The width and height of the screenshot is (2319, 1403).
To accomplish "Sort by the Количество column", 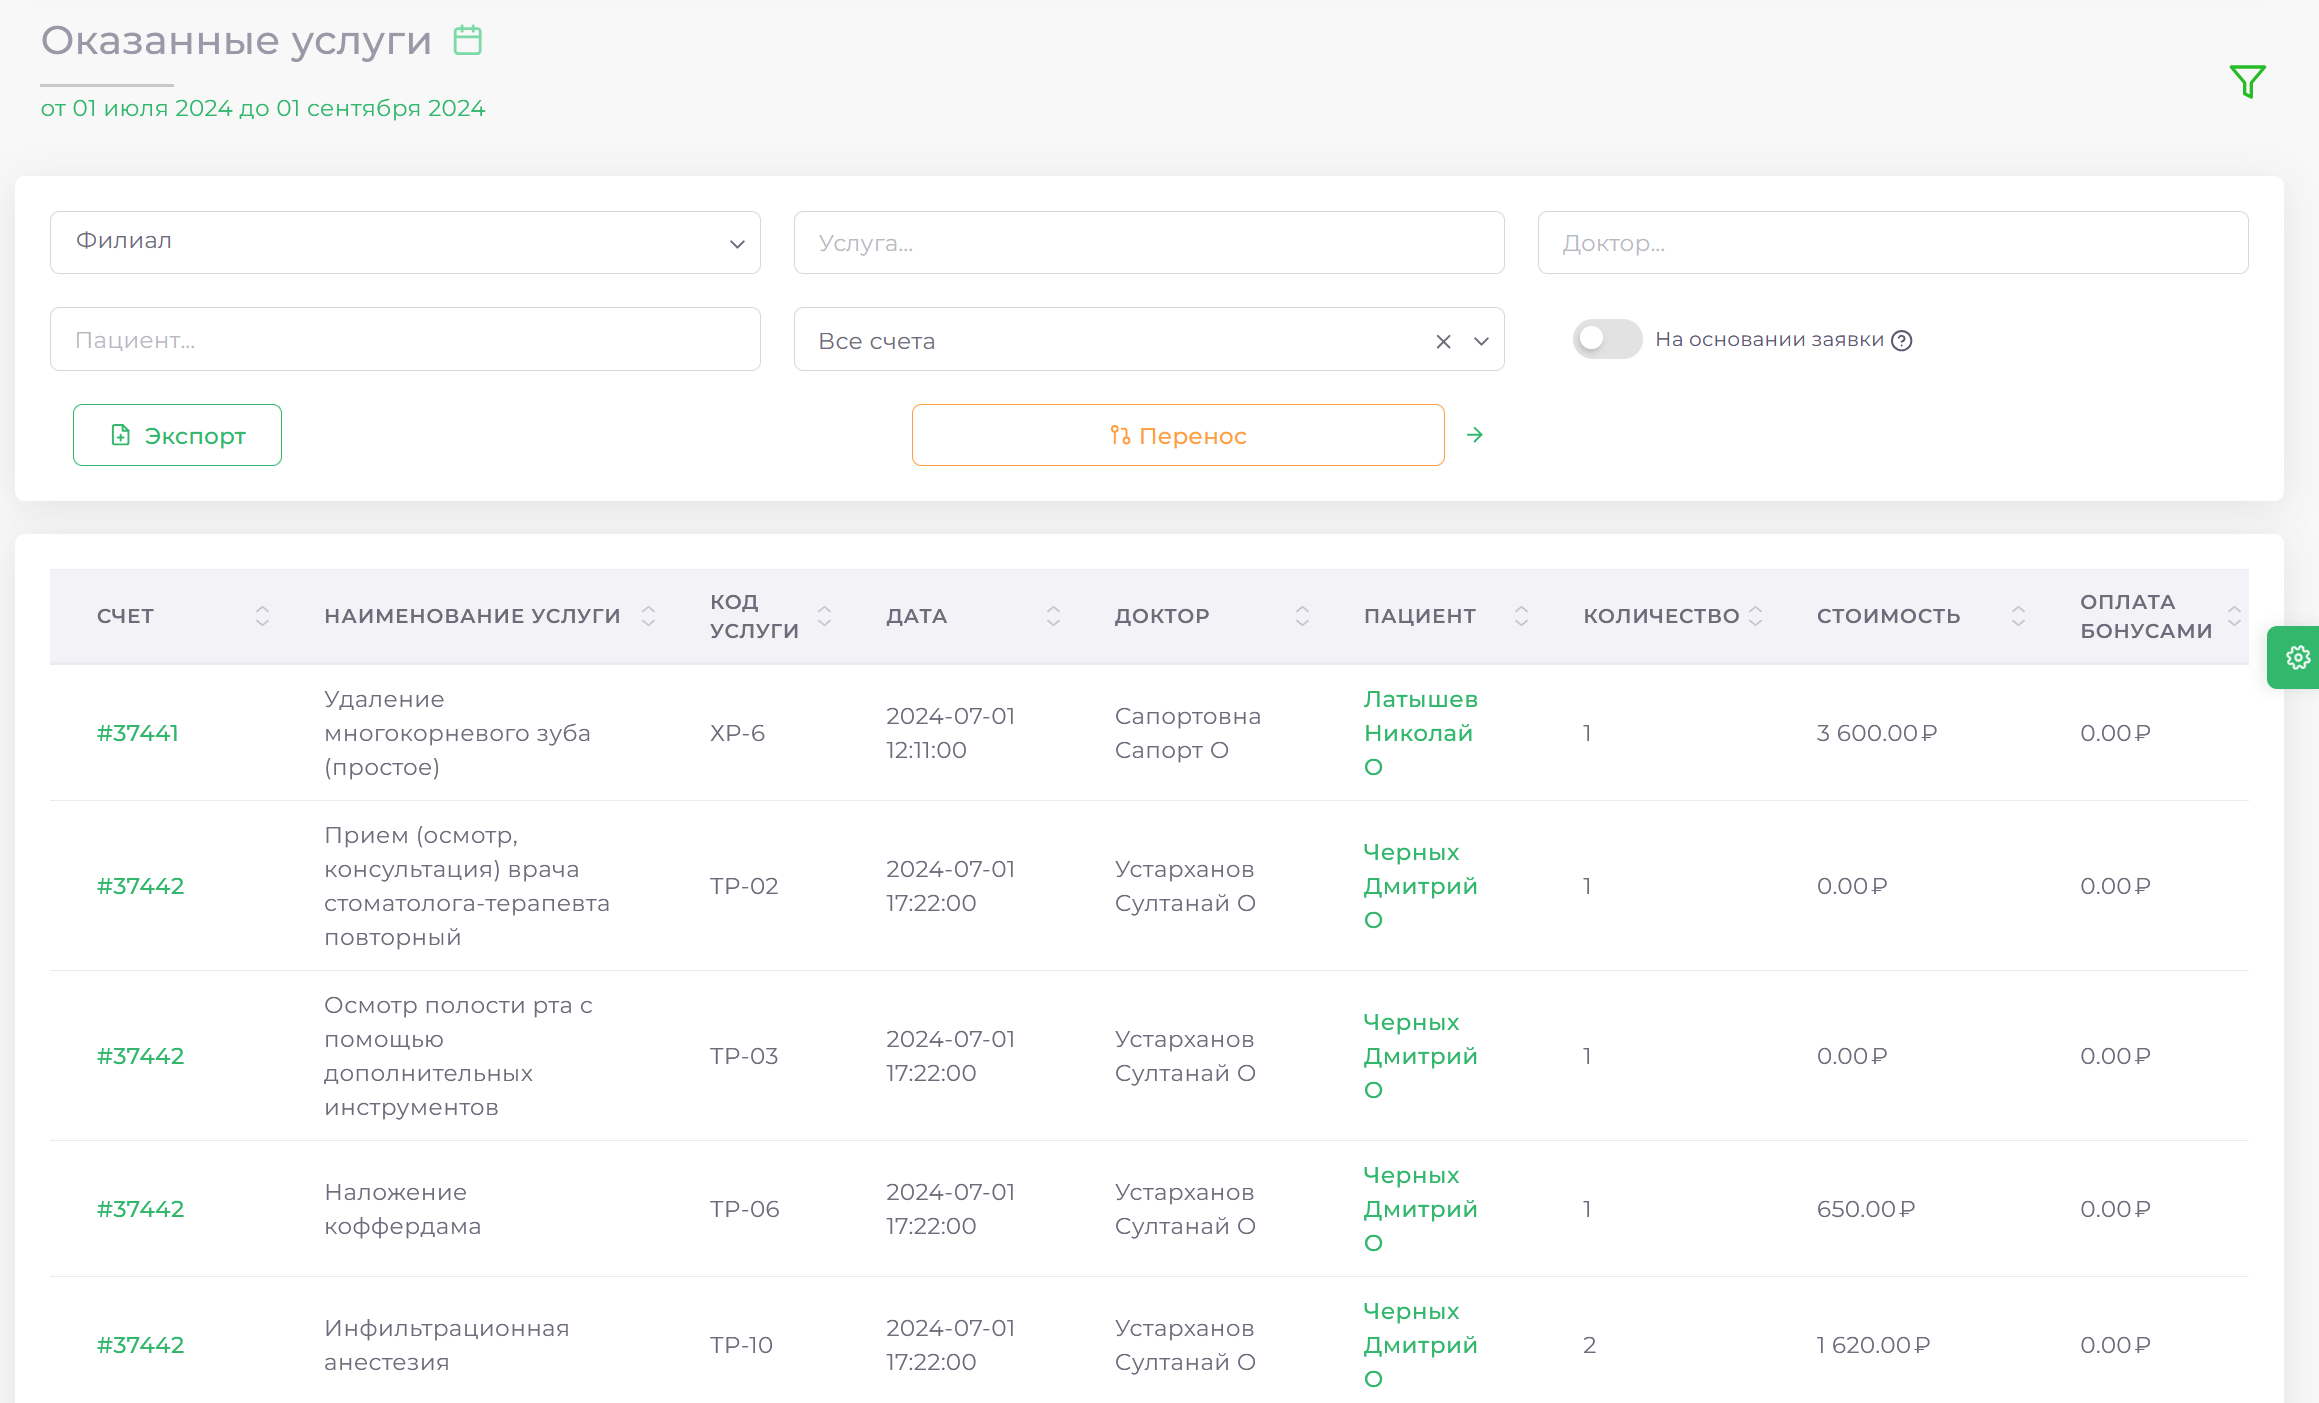I will point(1755,616).
